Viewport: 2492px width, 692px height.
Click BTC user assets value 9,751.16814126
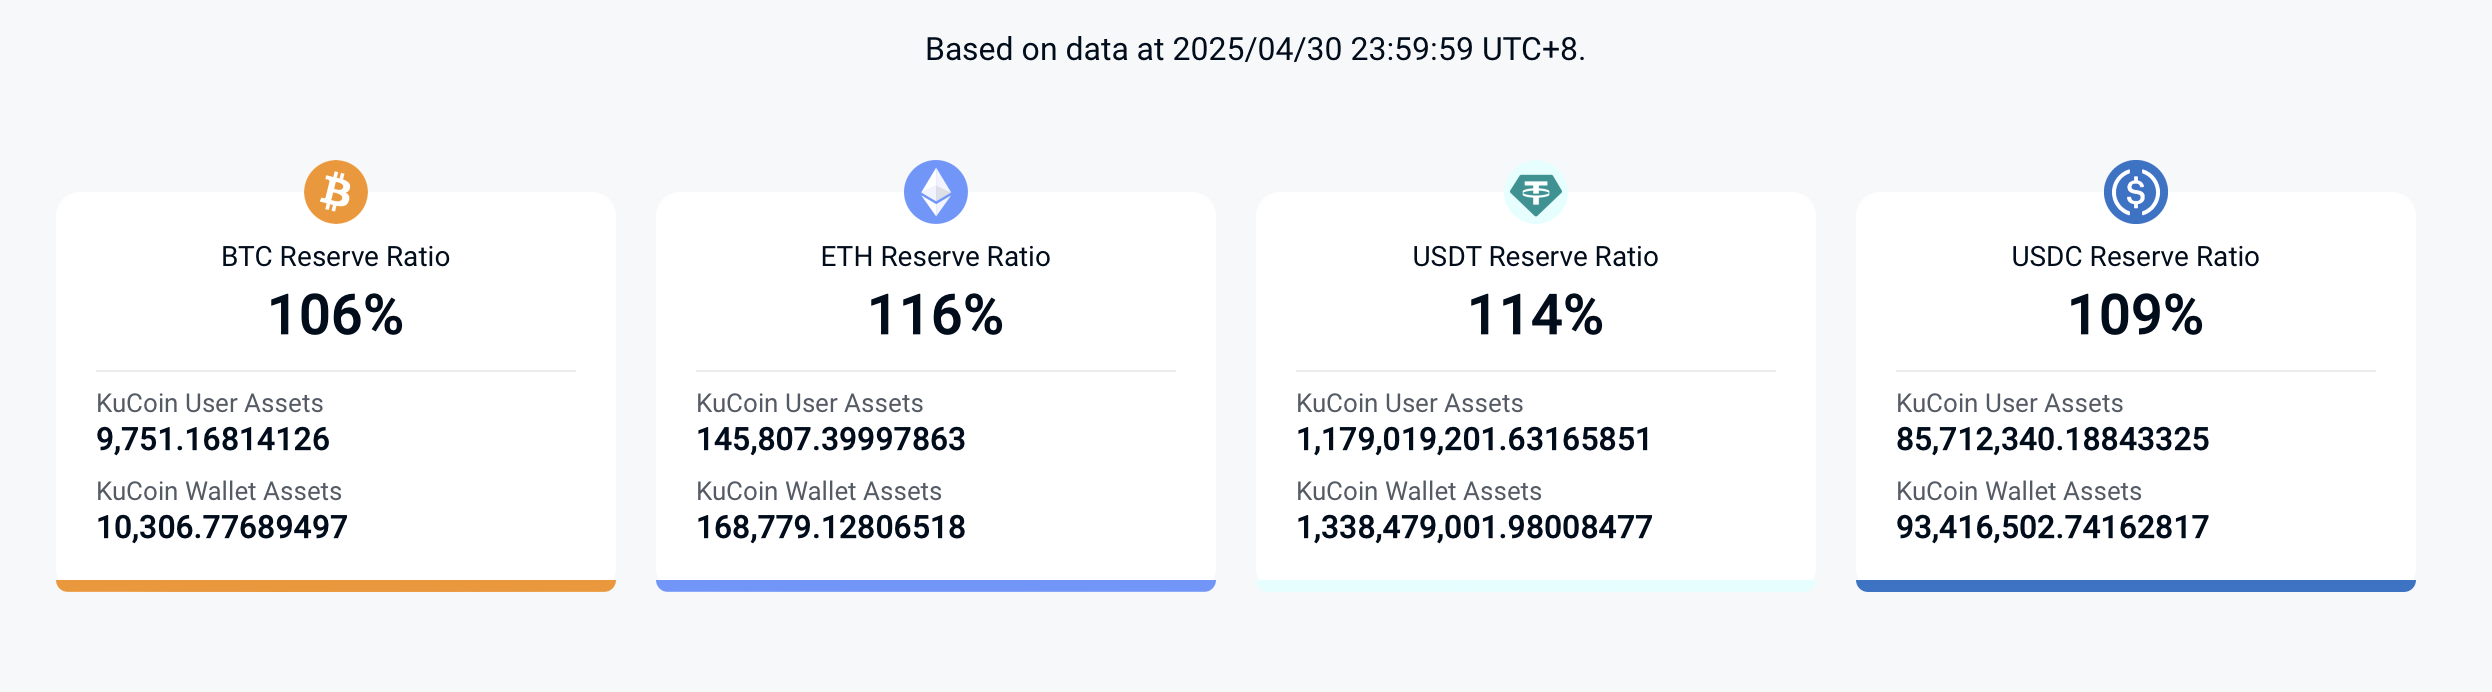click(213, 439)
